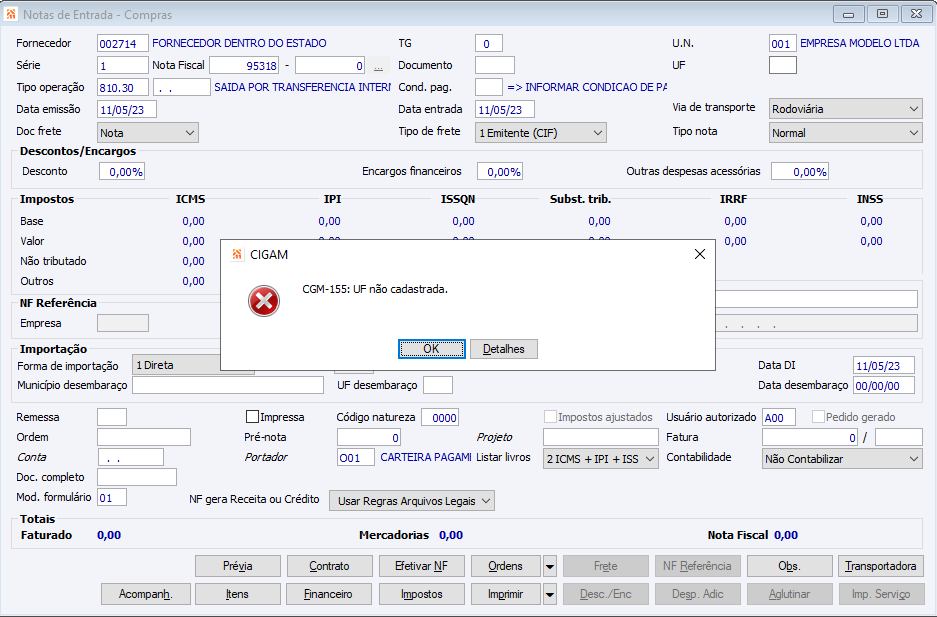Toggle the Pedido gerado checkbox

(x=818, y=416)
